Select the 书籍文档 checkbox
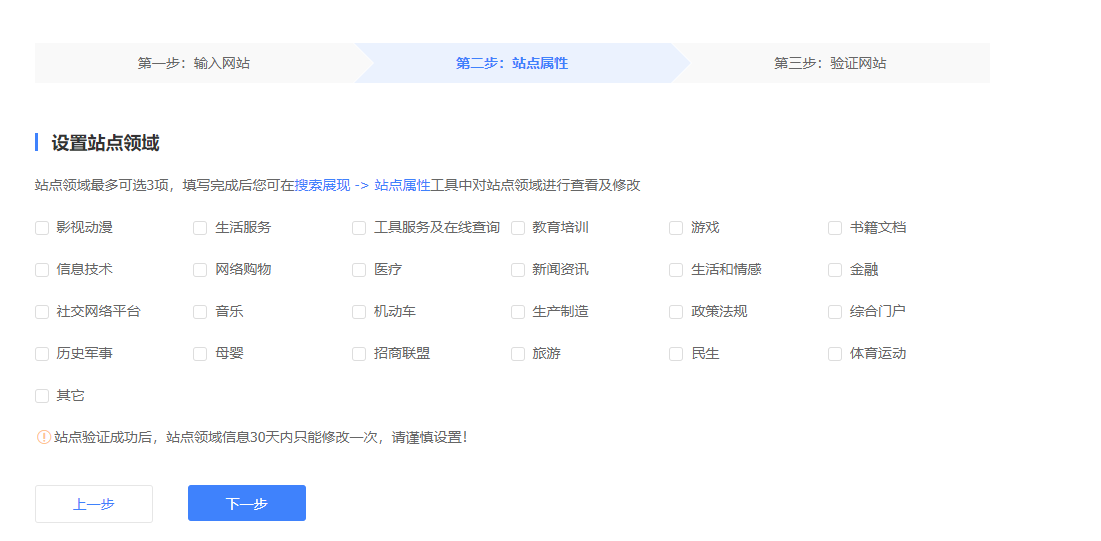Viewport: 1101px width, 541px height. (x=835, y=228)
